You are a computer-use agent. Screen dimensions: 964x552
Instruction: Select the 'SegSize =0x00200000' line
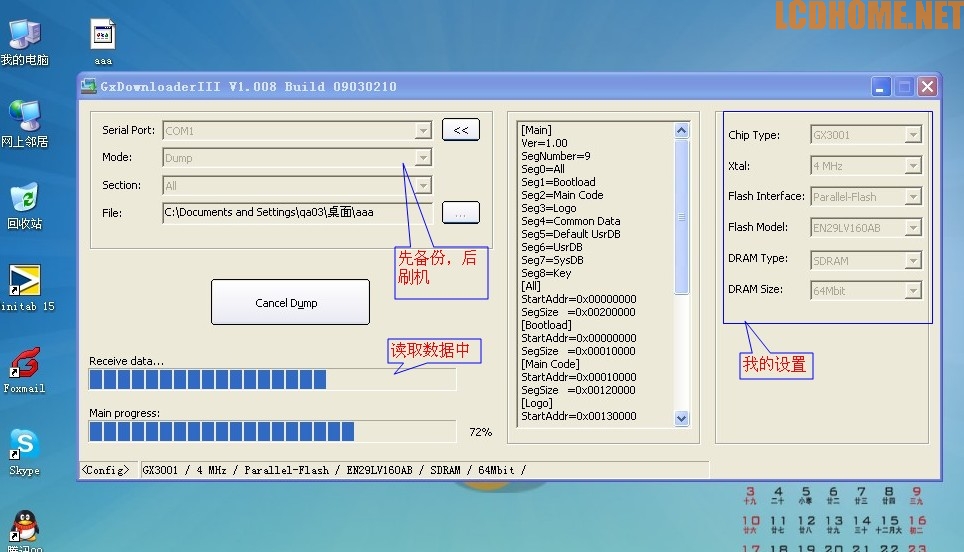click(578, 312)
